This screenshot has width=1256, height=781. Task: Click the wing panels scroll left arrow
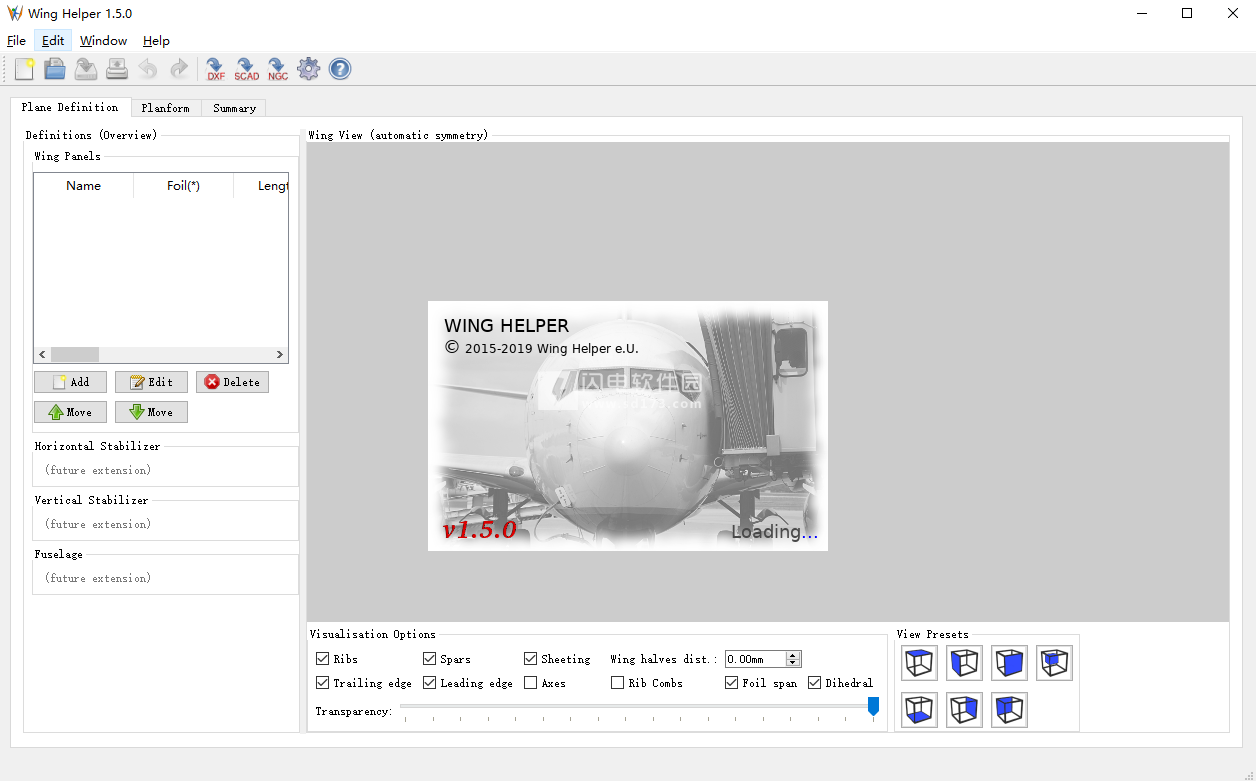pos(42,355)
